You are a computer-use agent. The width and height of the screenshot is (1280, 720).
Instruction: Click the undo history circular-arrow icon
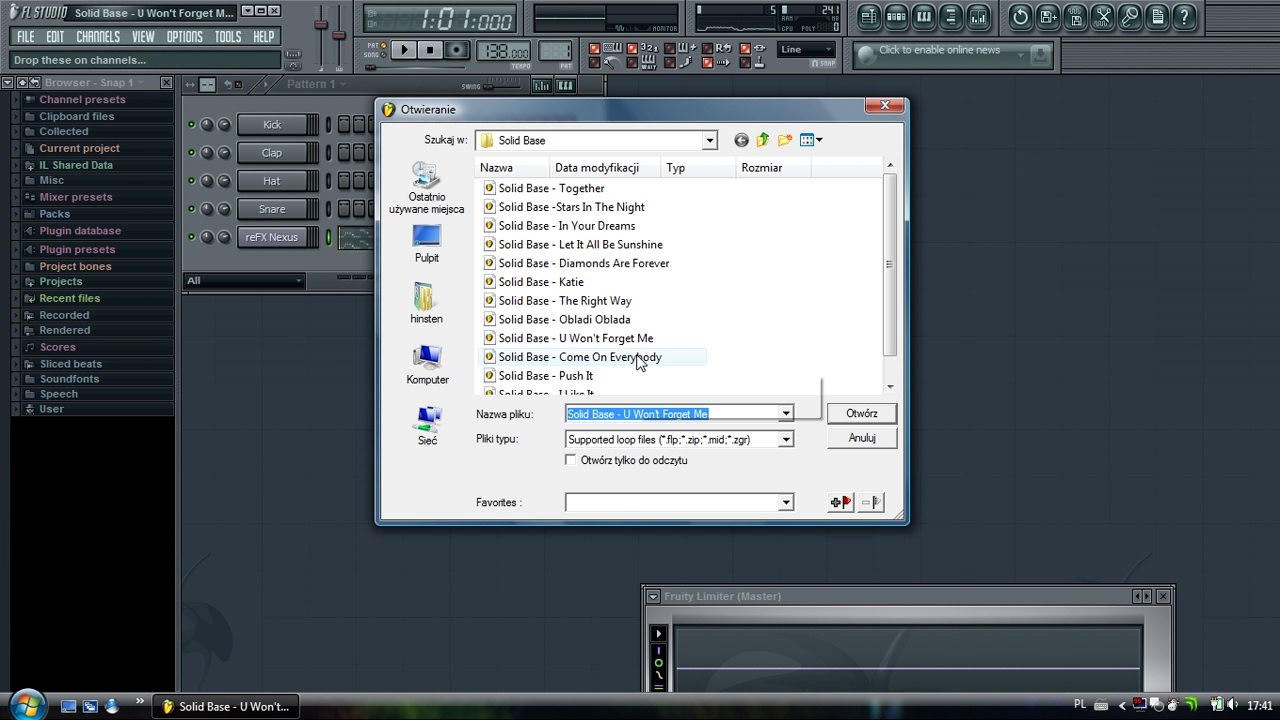pyautogui.click(x=1020, y=16)
